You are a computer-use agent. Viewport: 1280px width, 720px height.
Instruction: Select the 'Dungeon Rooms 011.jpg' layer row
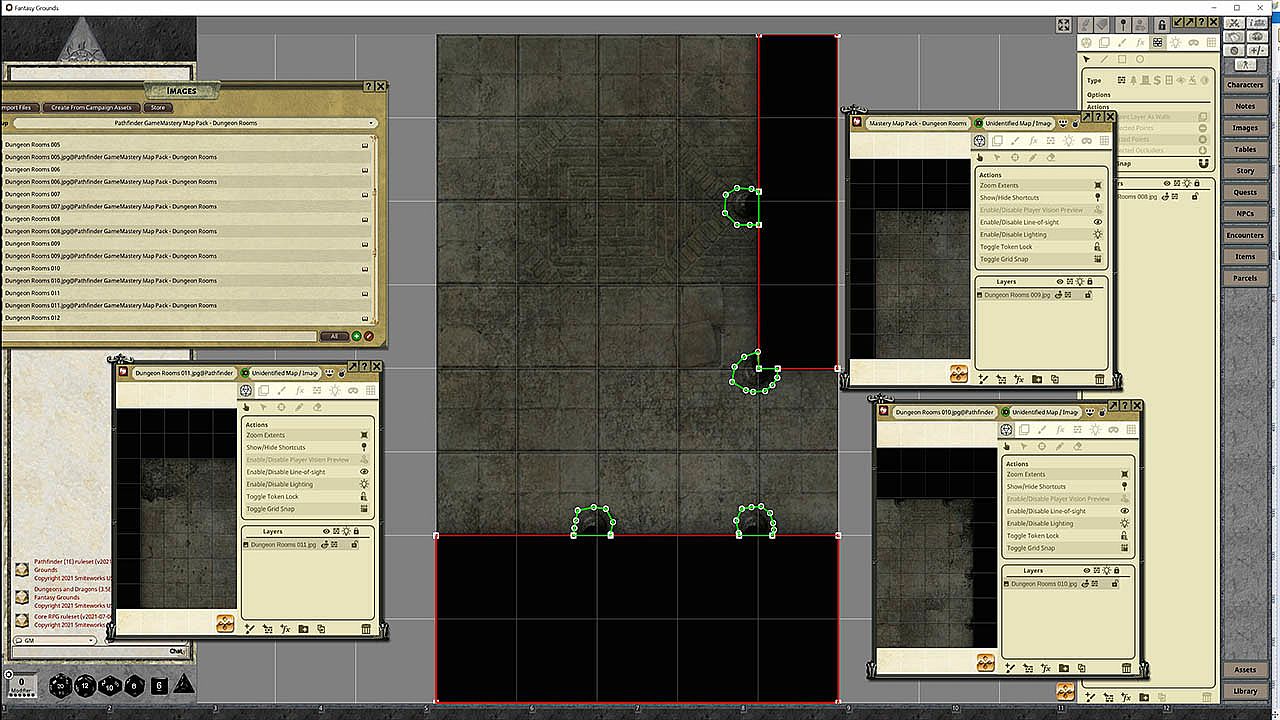(x=301, y=545)
